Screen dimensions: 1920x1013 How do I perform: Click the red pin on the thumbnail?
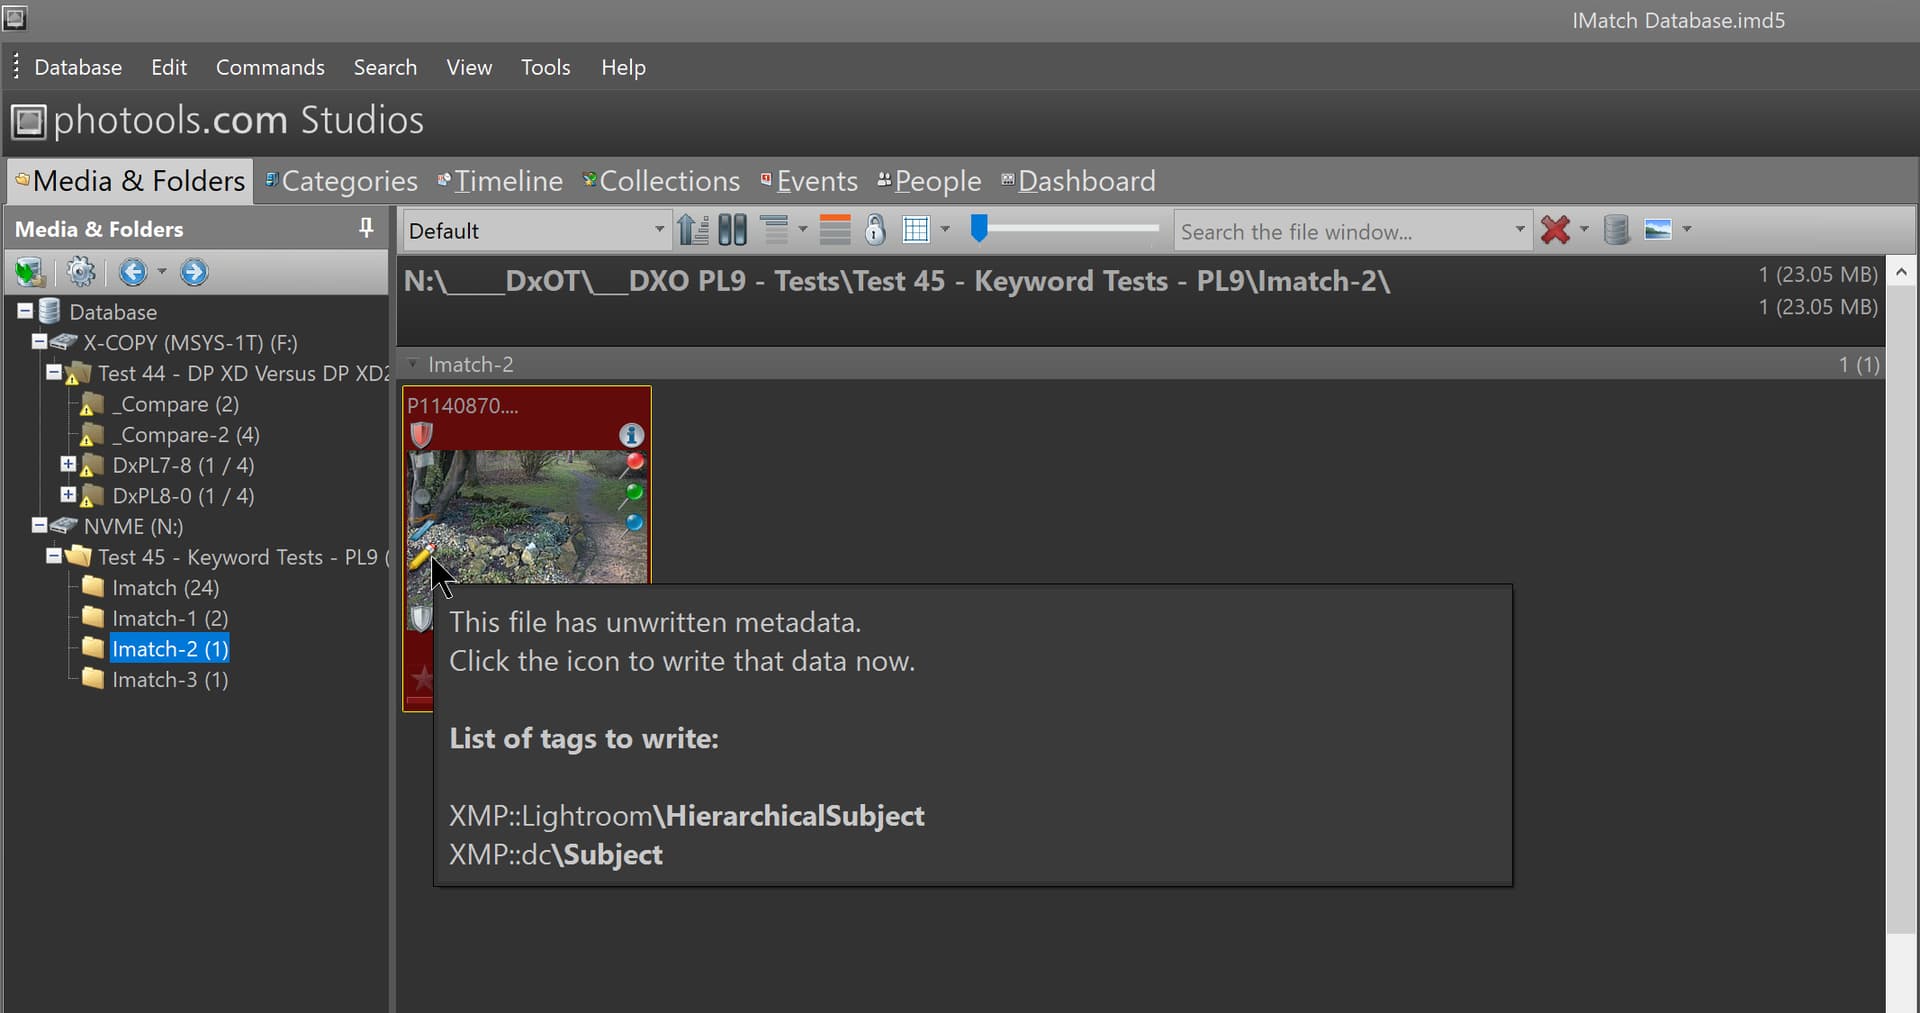[634, 463]
